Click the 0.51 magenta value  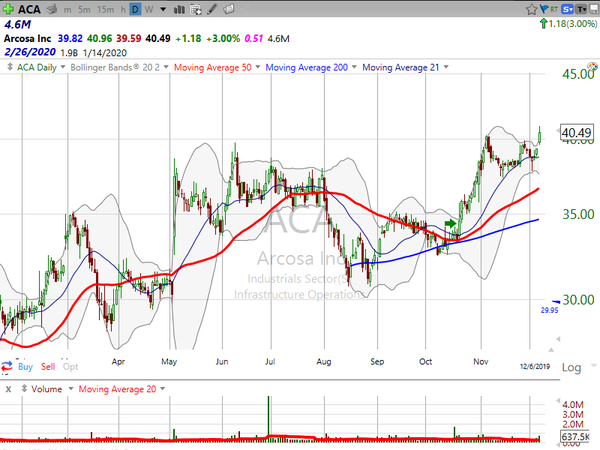coord(254,39)
